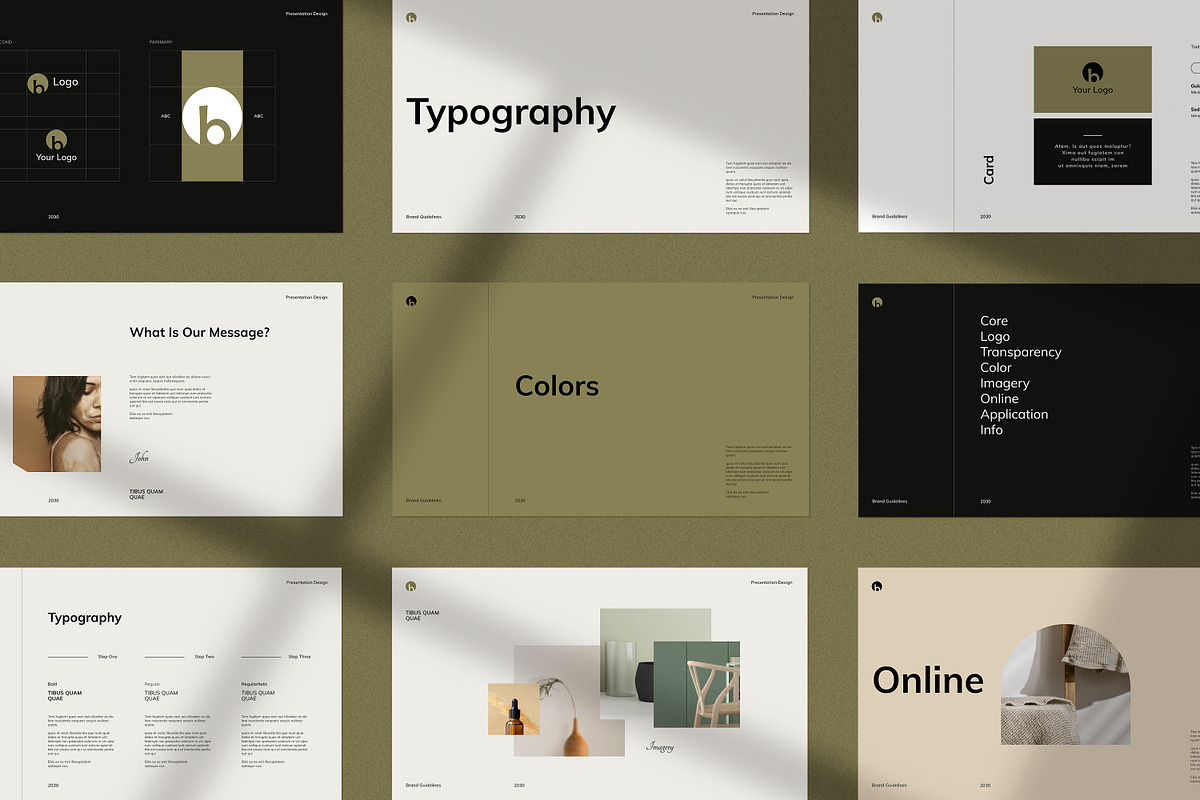Image resolution: width=1200 pixels, height=800 pixels.
Task: Click the 'RegularItalic' font style label
Action: coord(254,684)
